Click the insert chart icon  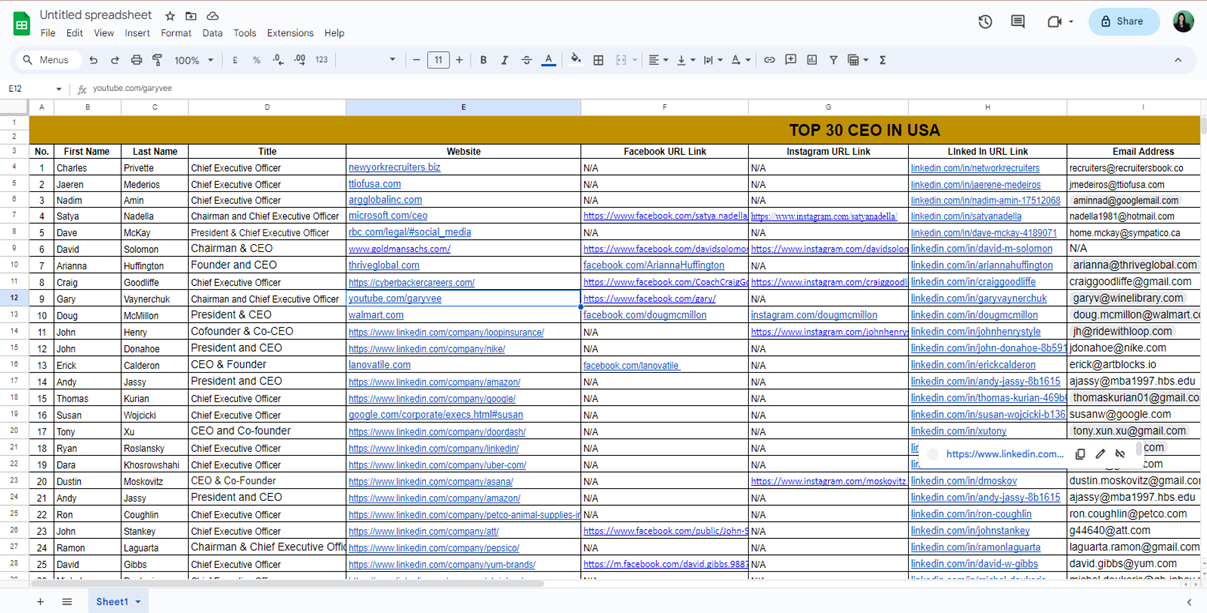[812, 60]
